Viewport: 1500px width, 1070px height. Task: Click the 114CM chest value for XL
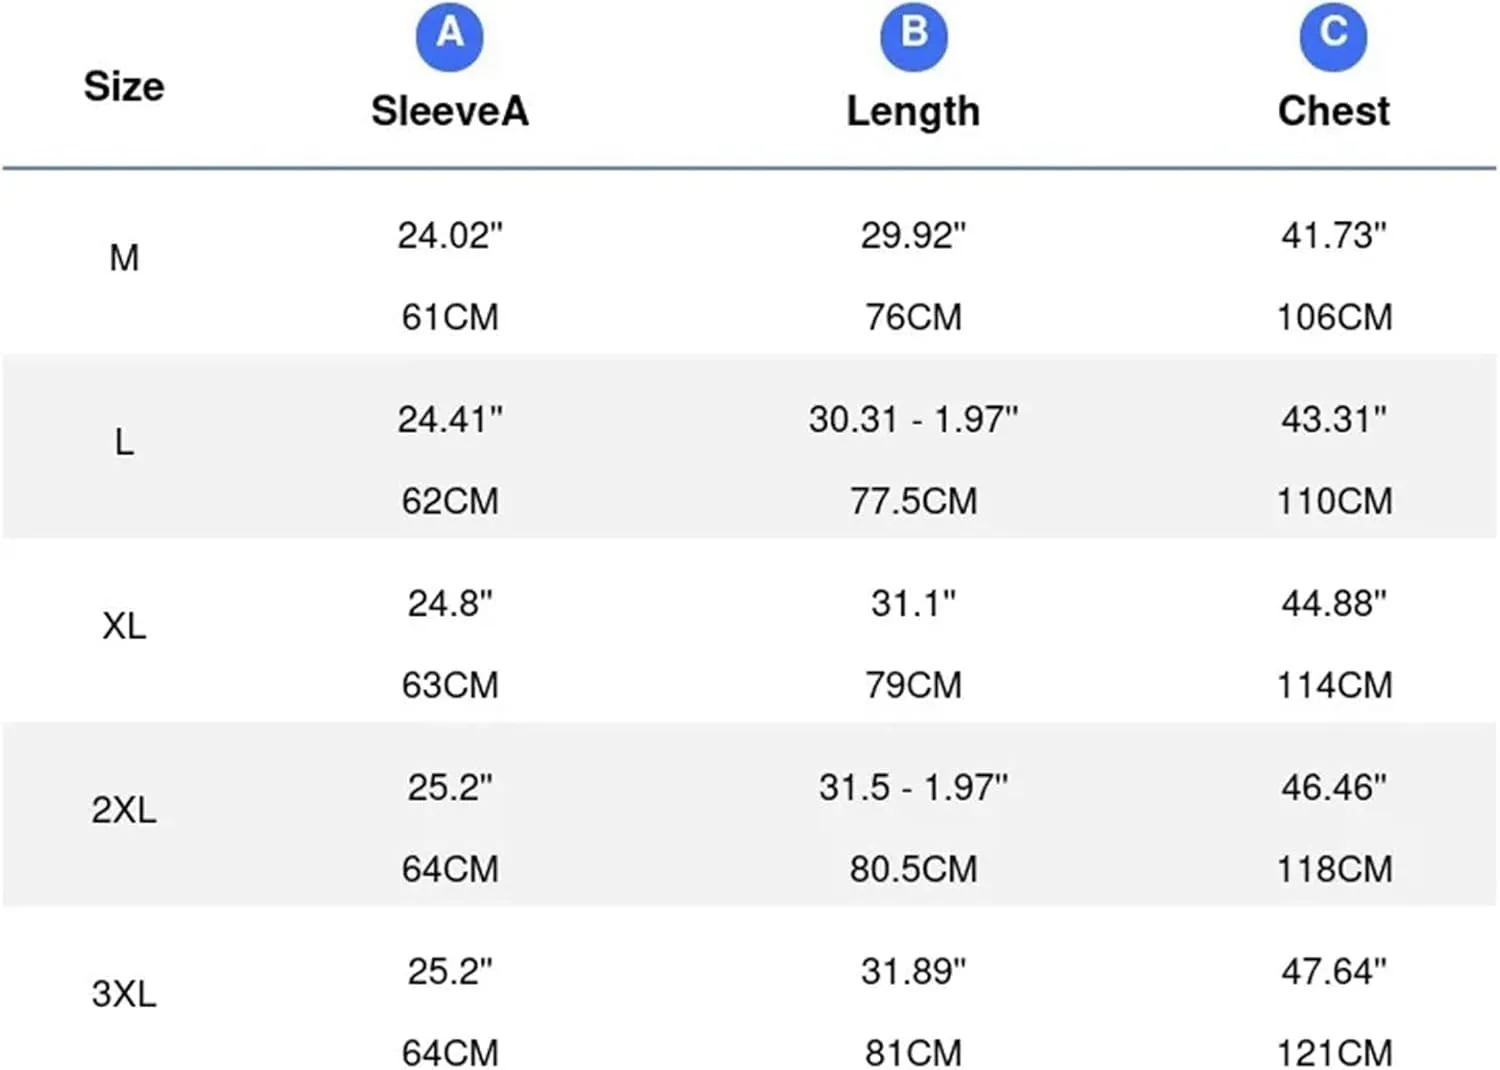[x=1334, y=686]
